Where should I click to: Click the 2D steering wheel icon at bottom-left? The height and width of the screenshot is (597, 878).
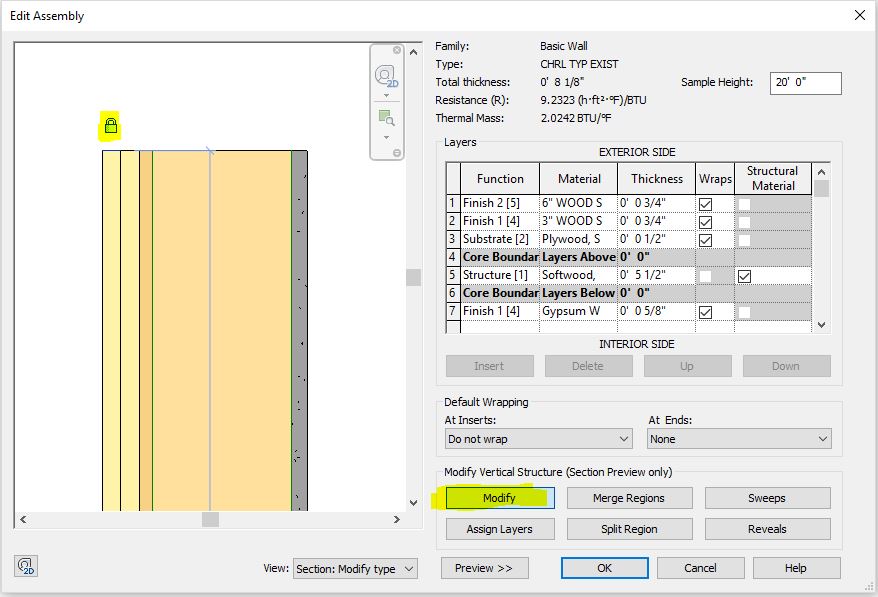pos(25,567)
